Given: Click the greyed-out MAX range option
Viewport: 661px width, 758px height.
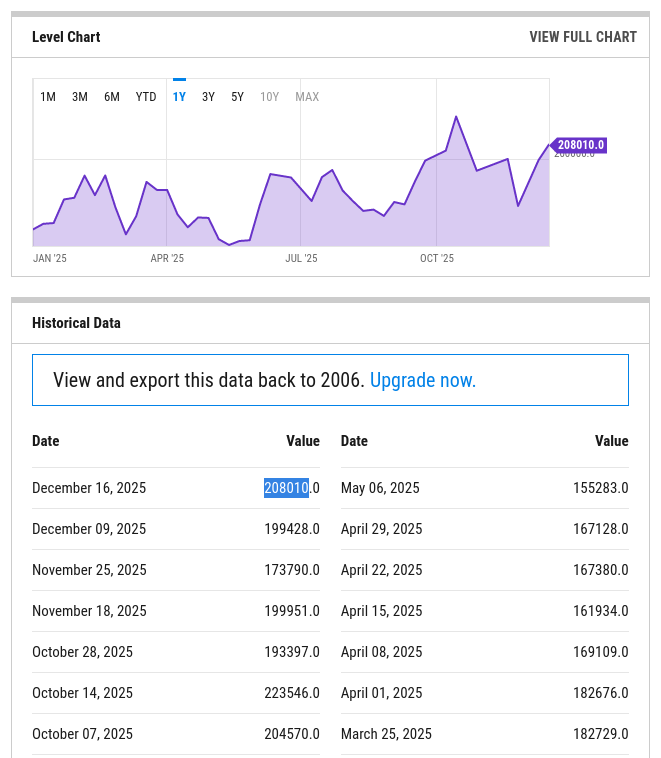Looking at the screenshot, I should 307,97.
